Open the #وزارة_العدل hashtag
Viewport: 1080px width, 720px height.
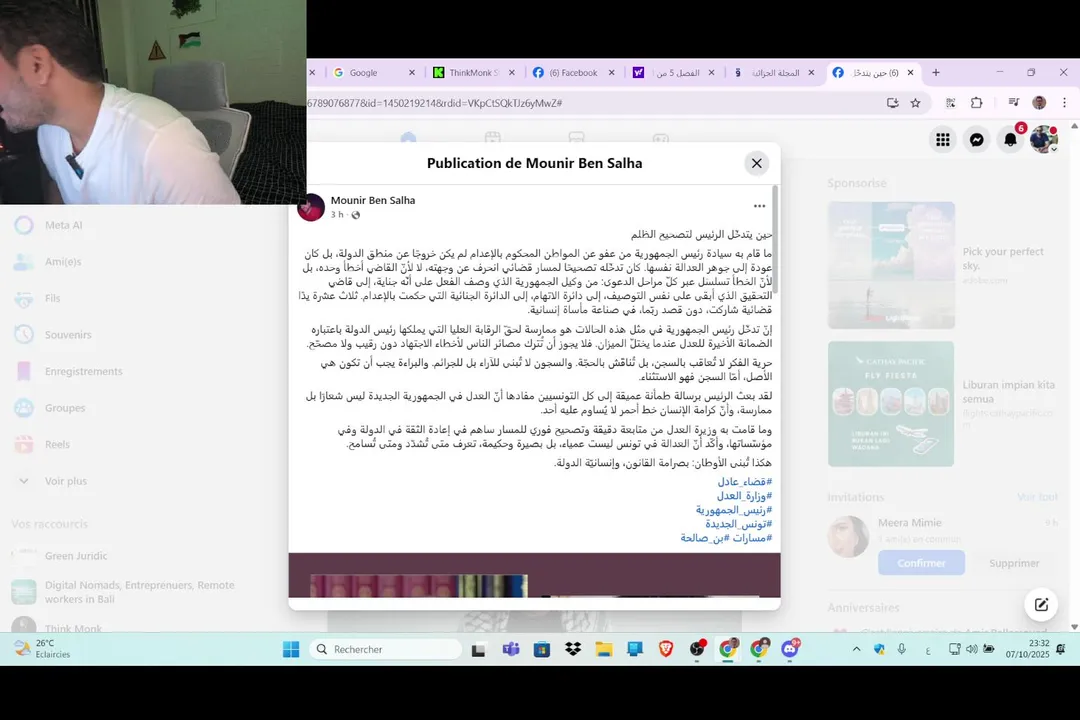745,495
